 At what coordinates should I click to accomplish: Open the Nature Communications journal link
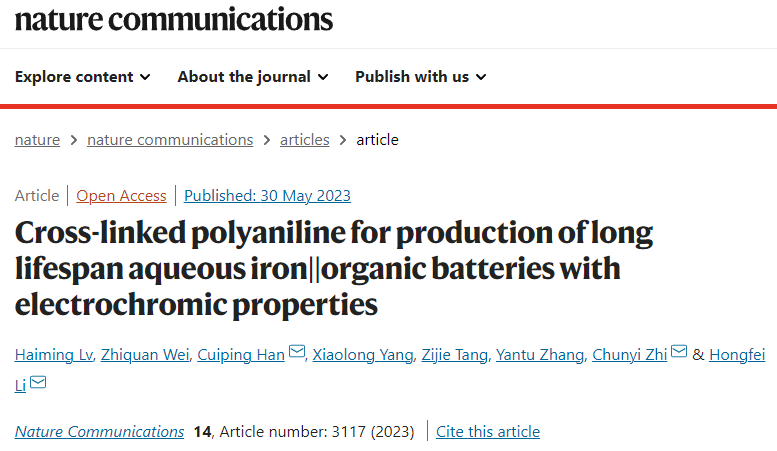pyautogui.click(x=99, y=432)
